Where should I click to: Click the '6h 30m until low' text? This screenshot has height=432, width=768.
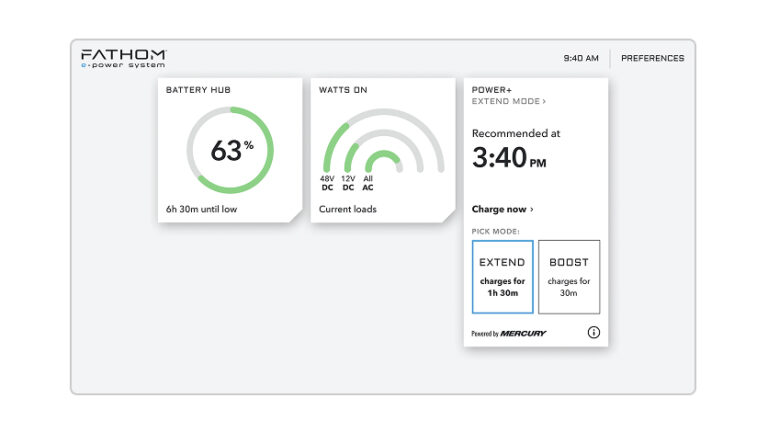tap(201, 210)
